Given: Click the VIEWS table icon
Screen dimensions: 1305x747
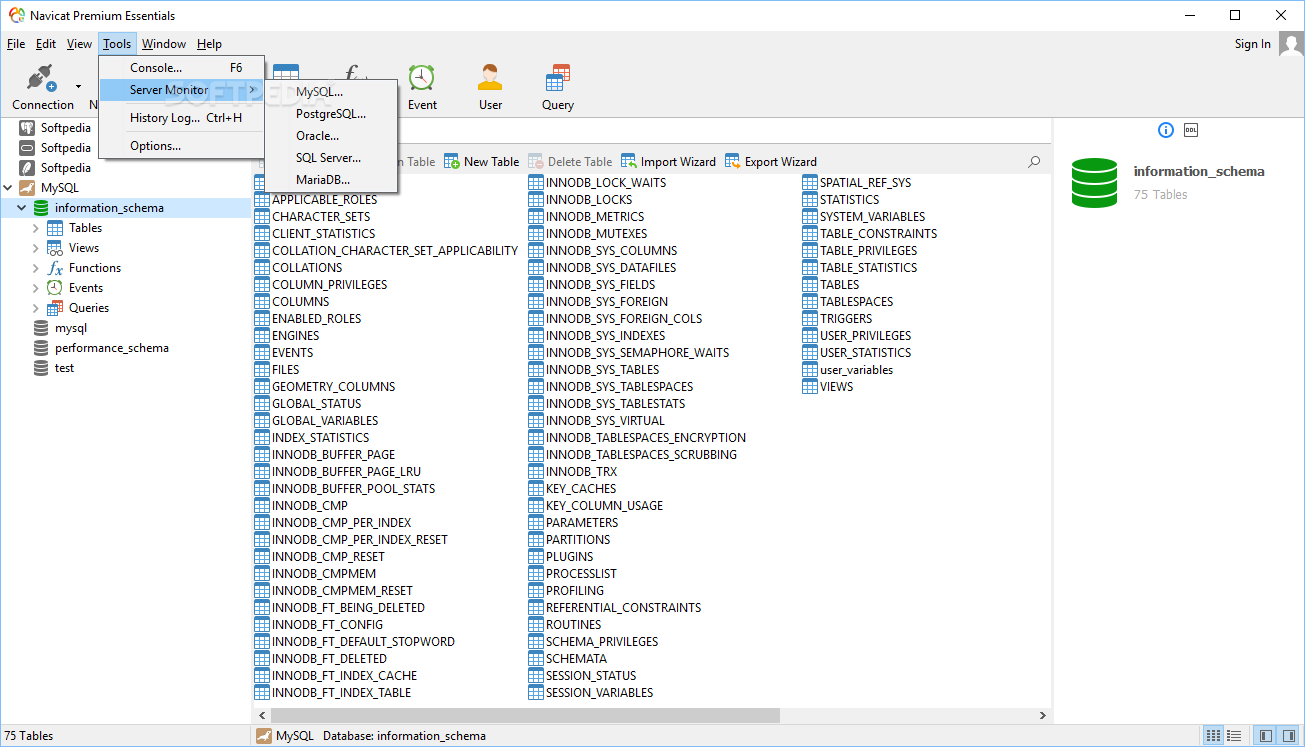Looking at the screenshot, I should pyautogui.click(x=810, y=387).
